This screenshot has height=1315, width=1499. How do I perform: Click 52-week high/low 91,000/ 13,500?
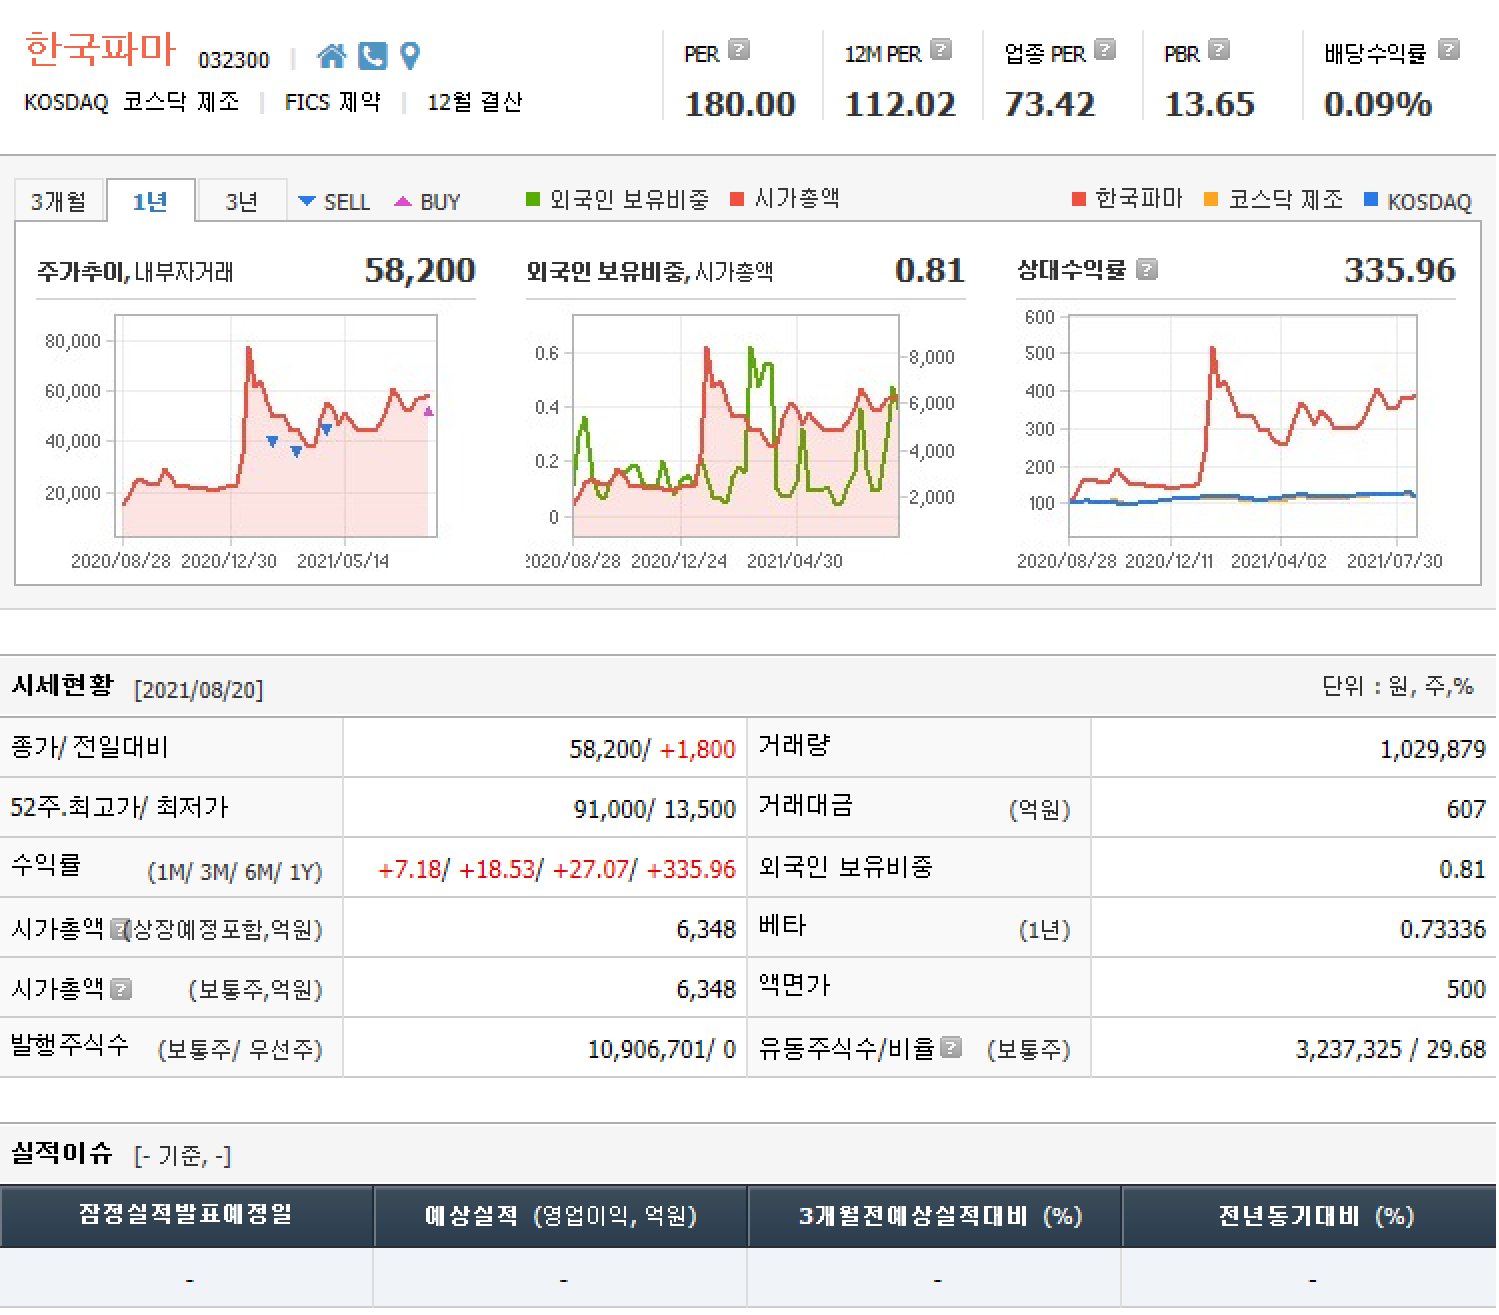655,809
